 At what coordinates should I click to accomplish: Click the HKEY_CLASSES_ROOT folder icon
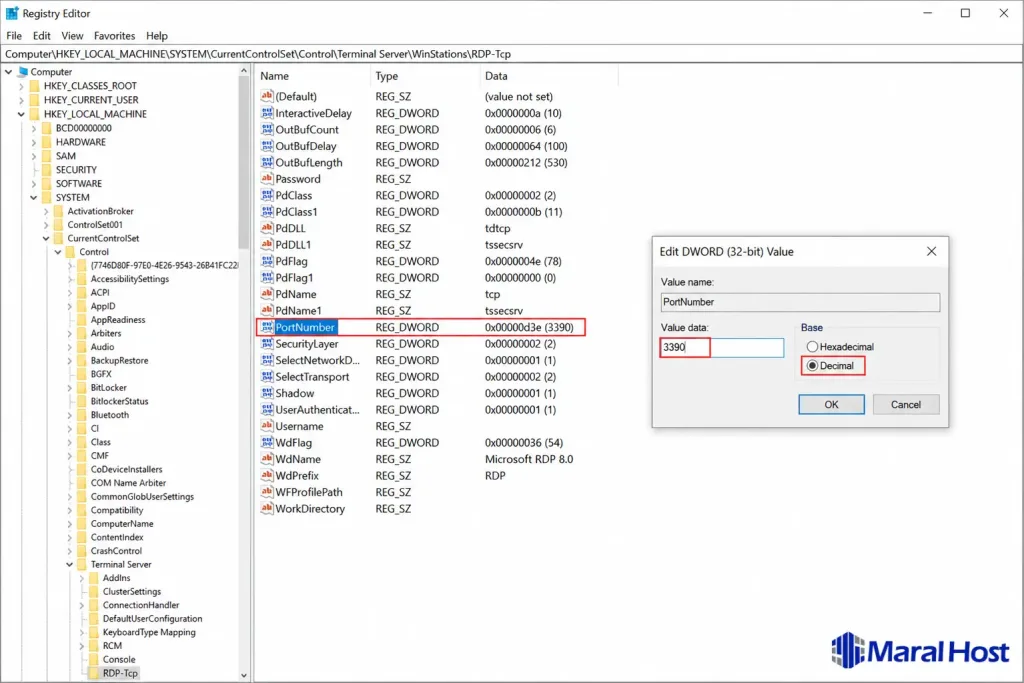[35, 86]
